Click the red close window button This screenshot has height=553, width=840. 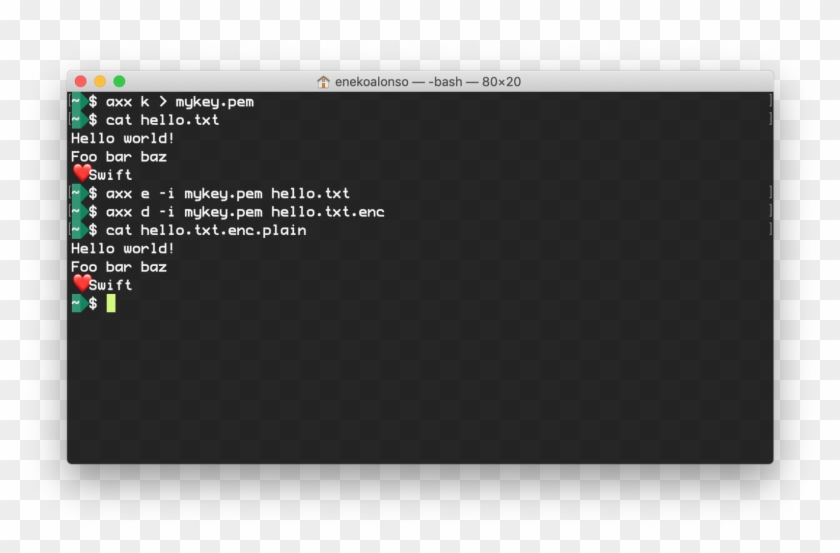click(x=80, y=81)
